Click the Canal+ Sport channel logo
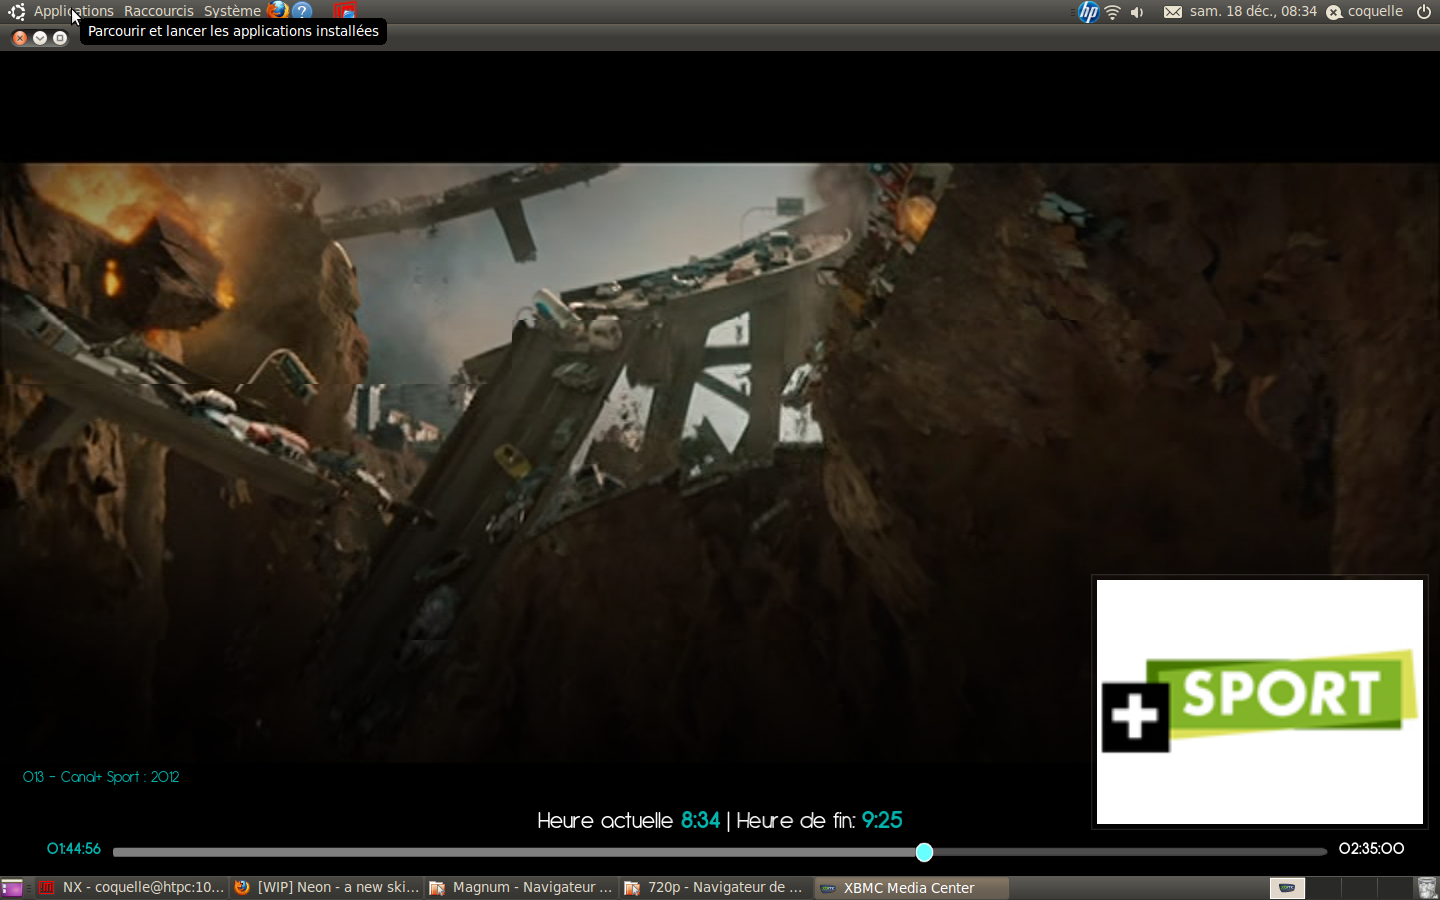1440x900 pixels. (x=1260, y=702)
